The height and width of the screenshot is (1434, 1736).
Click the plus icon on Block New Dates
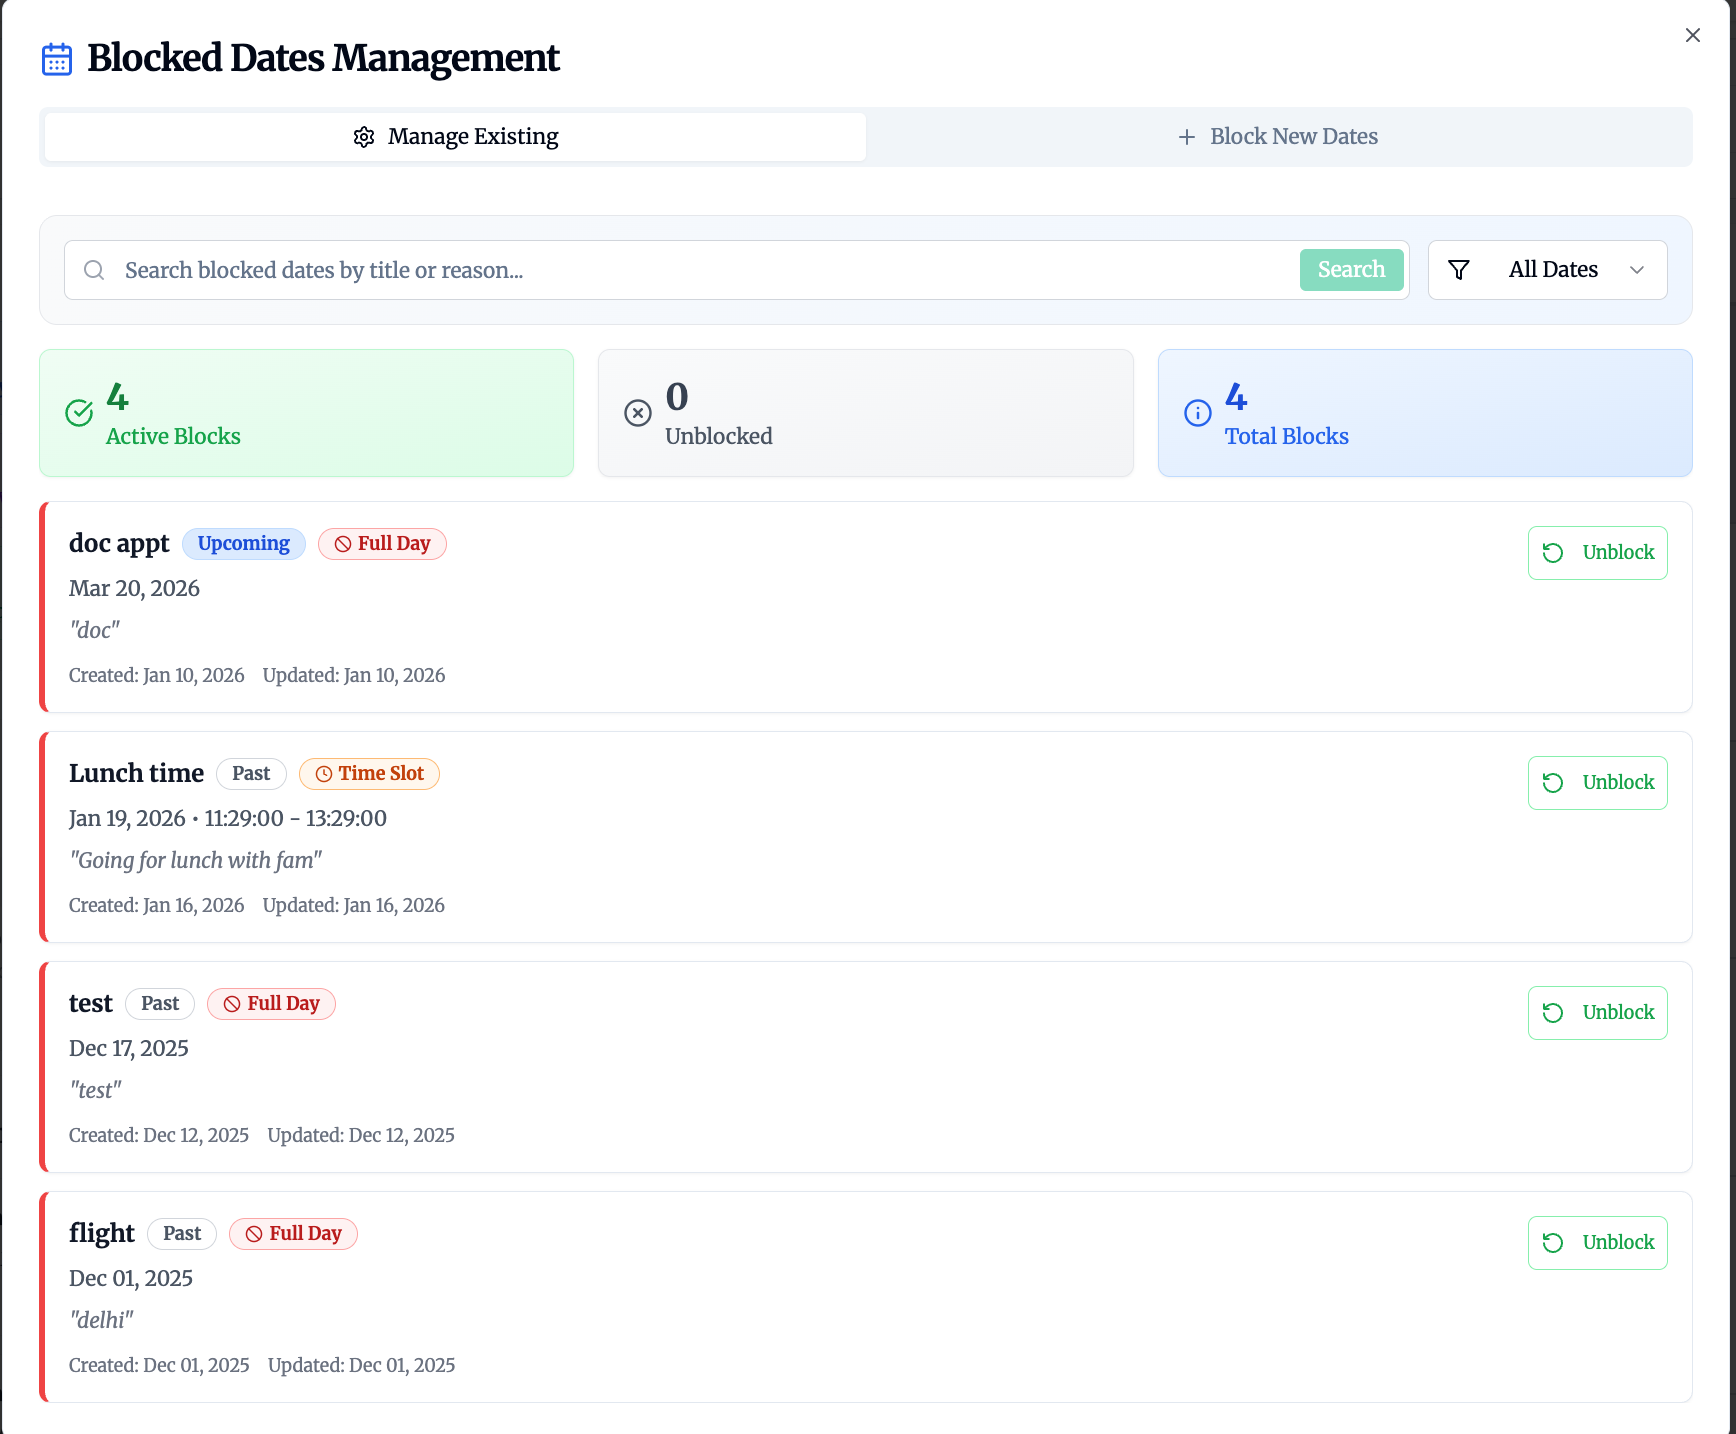pos(1188,136)
